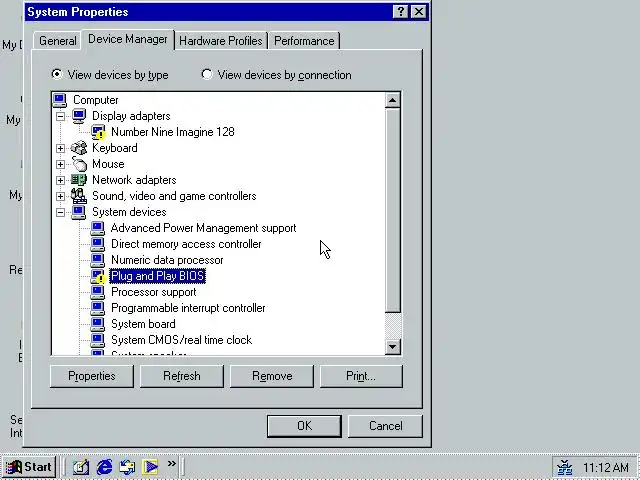Viewport: 640px width, 480px height.
Task: Click the Display adapters monitor icon
Action: [x=79, y=116]
